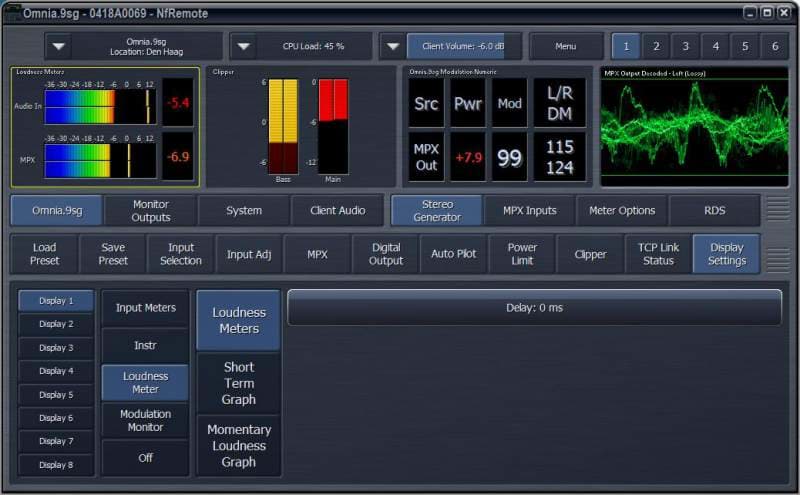Select Display 8
Image resolution: width=800 pixels, height=495 pixels.
click(56, 465)
